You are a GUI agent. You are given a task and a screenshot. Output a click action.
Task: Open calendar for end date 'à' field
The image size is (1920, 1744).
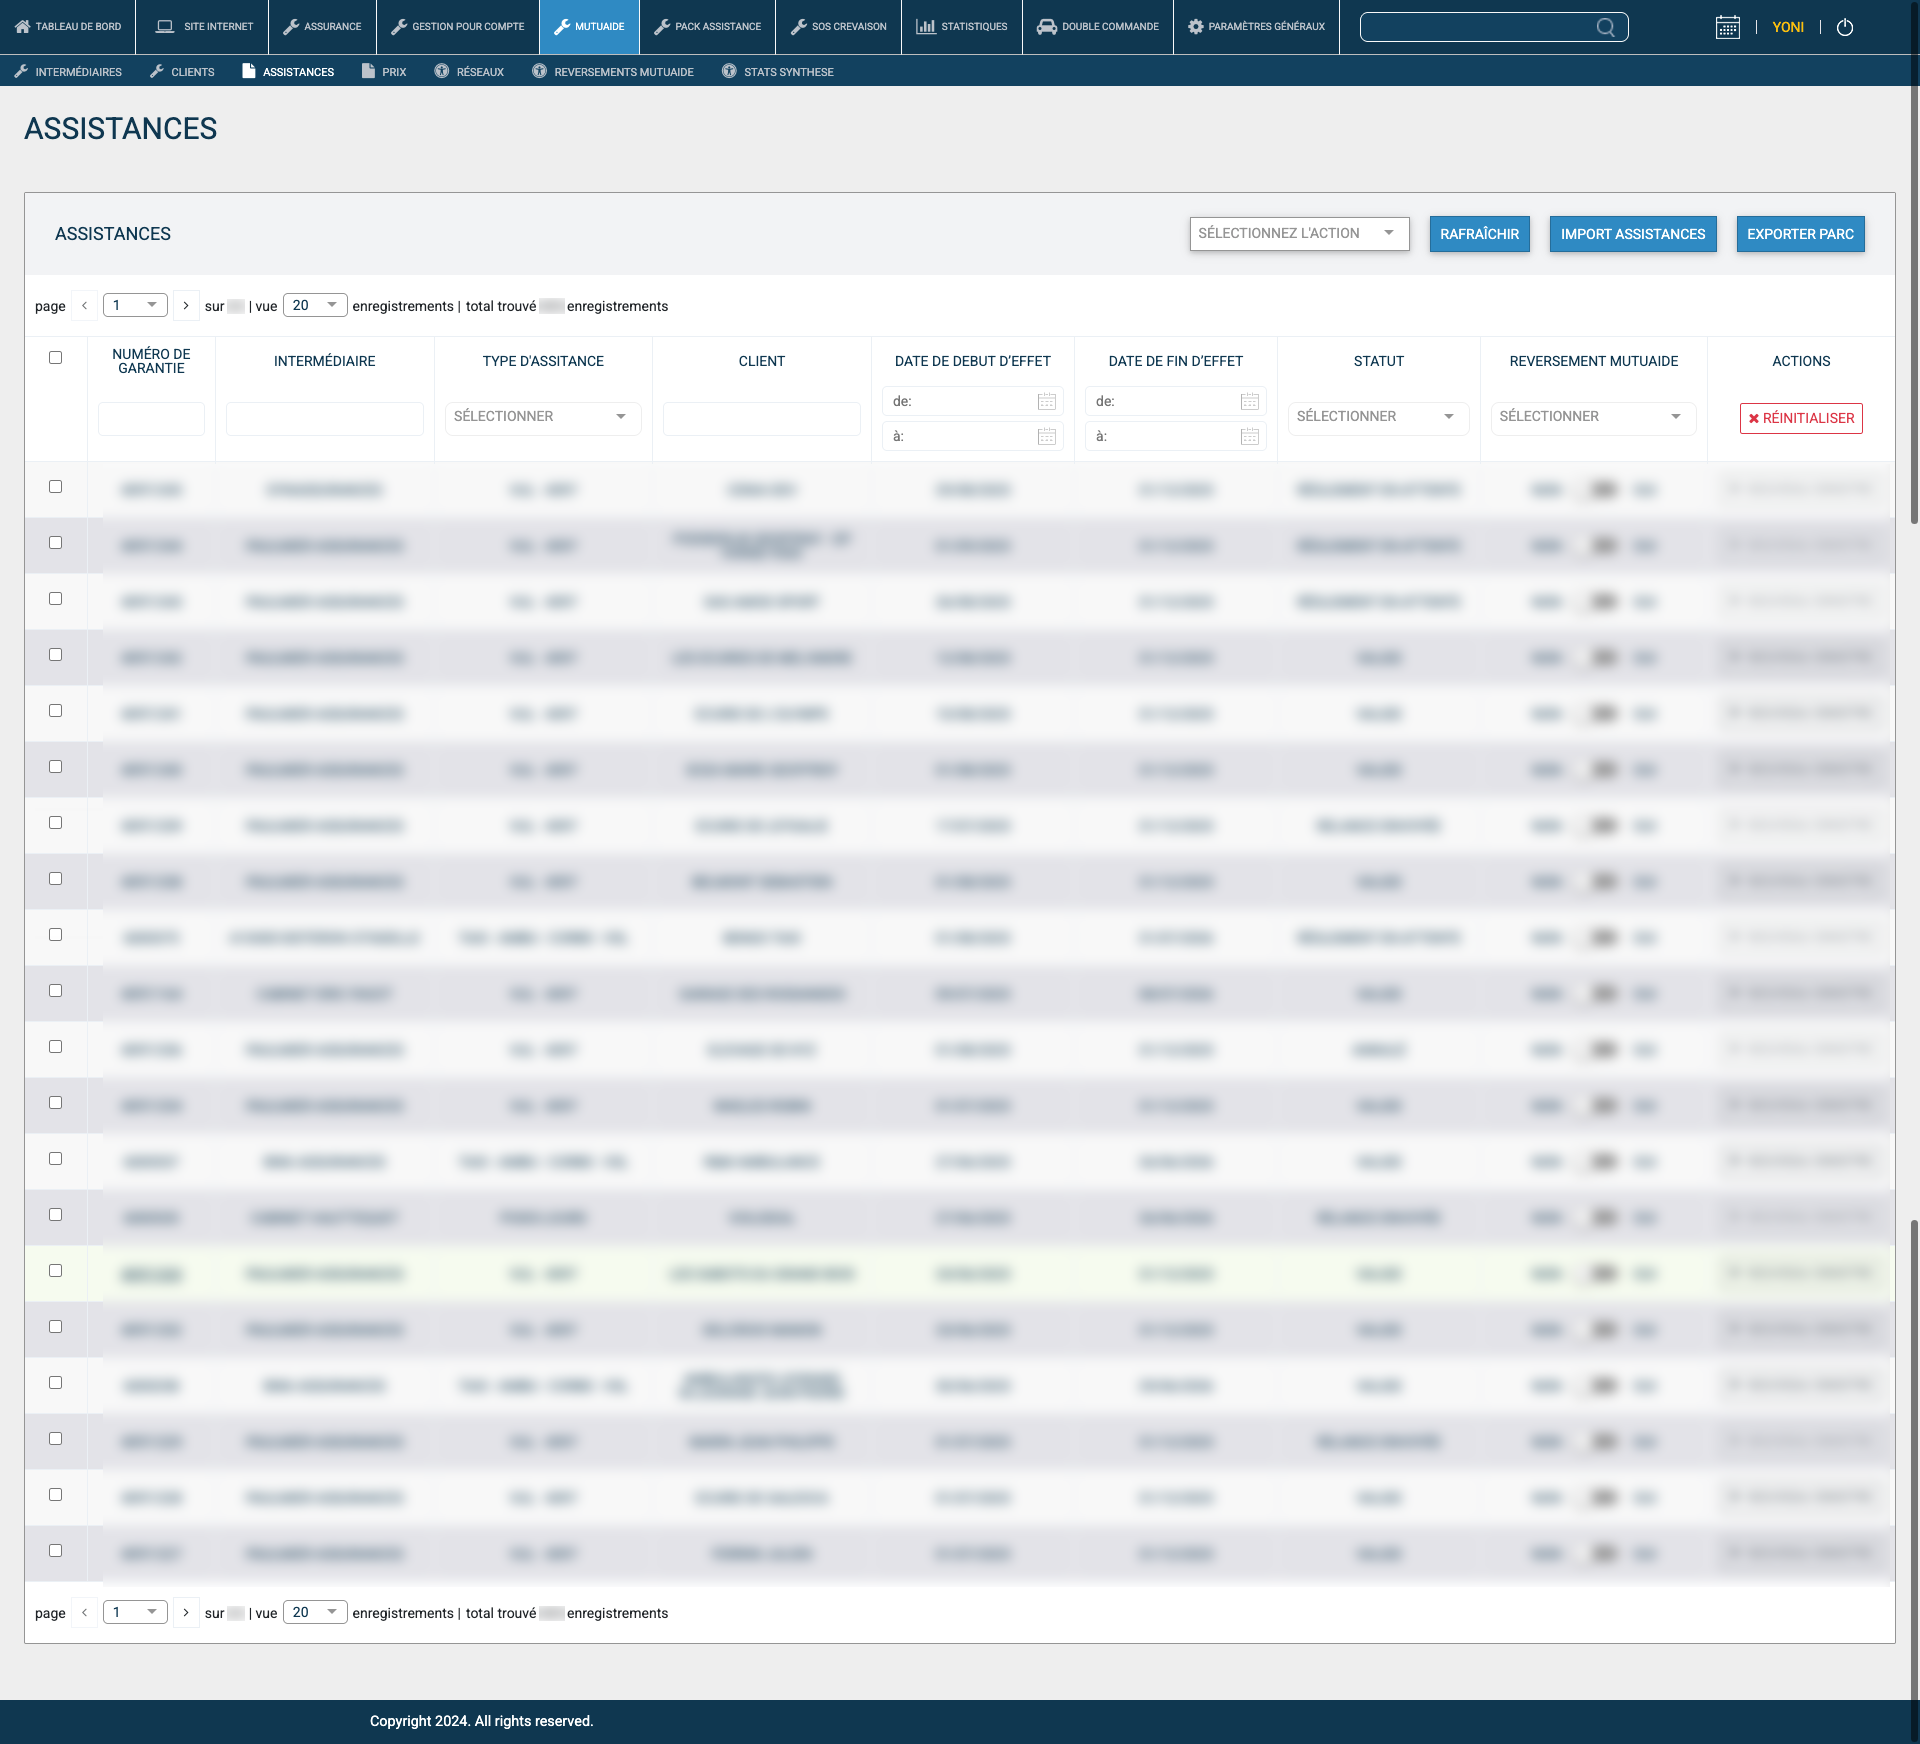(1249, 436)
